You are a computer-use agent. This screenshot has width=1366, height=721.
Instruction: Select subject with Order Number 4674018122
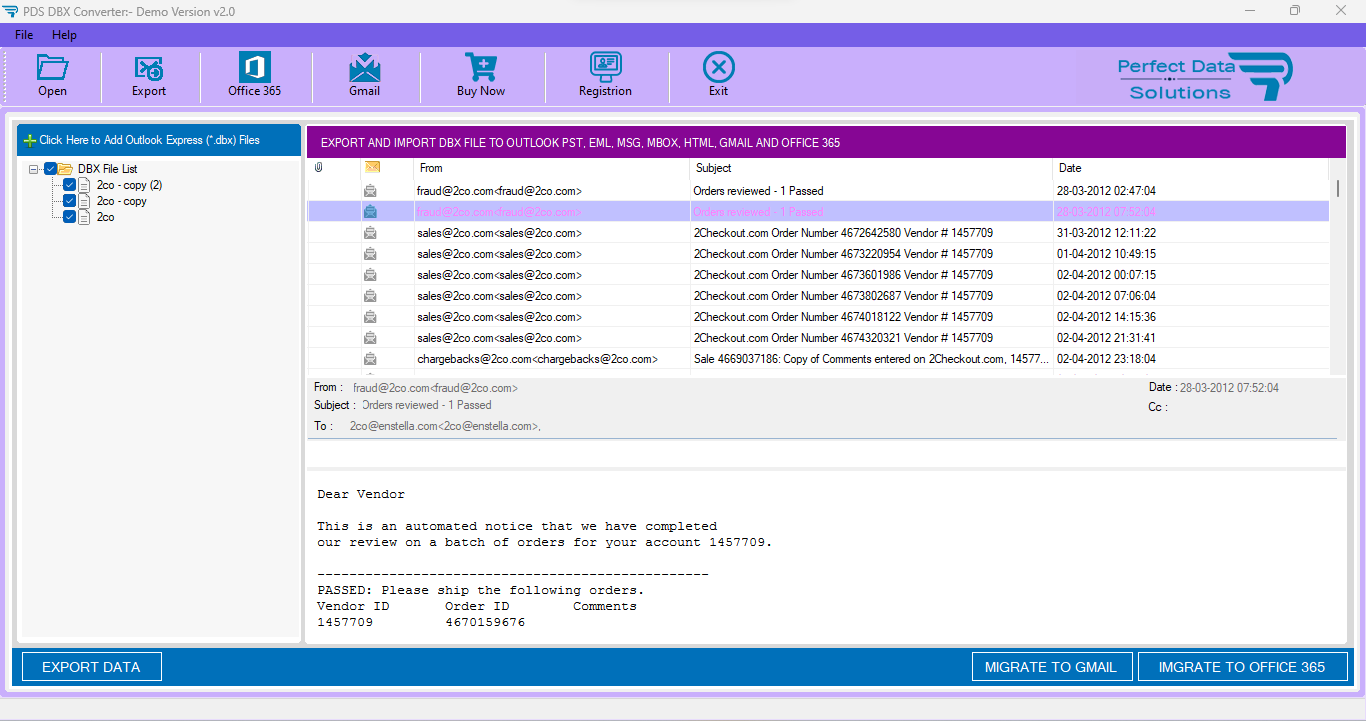[843, 317]
